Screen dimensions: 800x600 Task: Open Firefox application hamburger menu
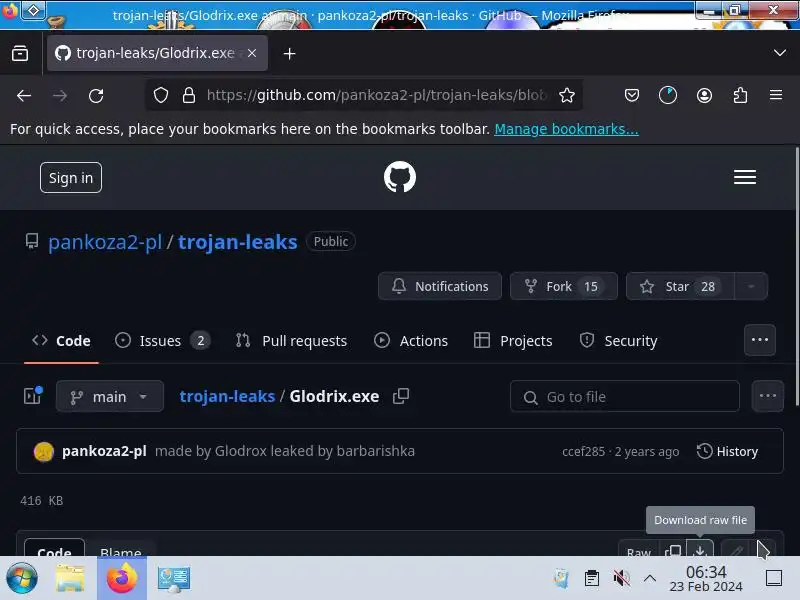776,95
